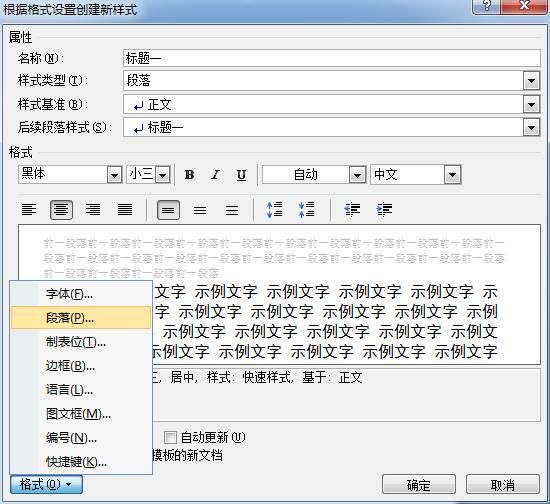Click the 确定 button
The height and width of the screenshot is (504, 550).
coord(419,485)
